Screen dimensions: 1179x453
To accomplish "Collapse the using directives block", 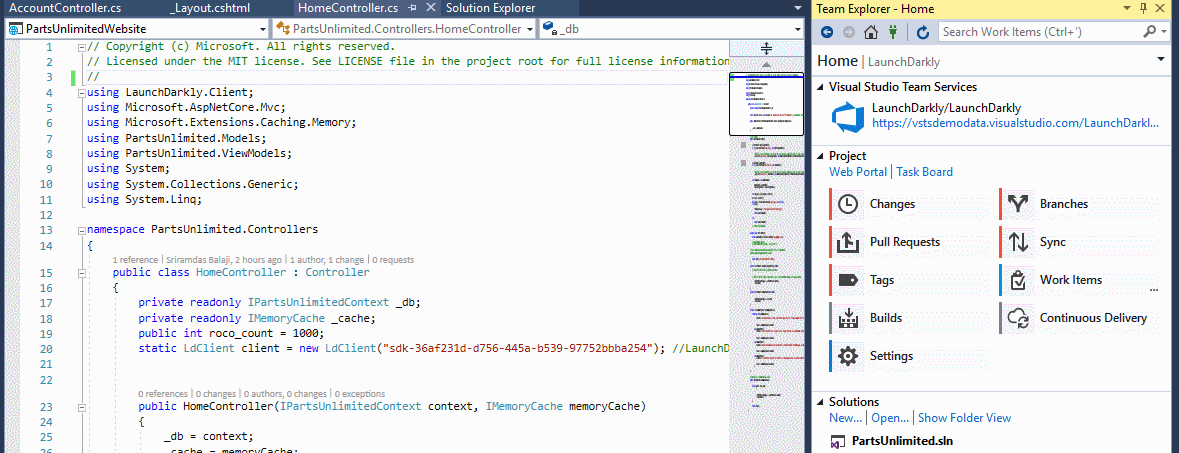I will [x=81, y=93].
